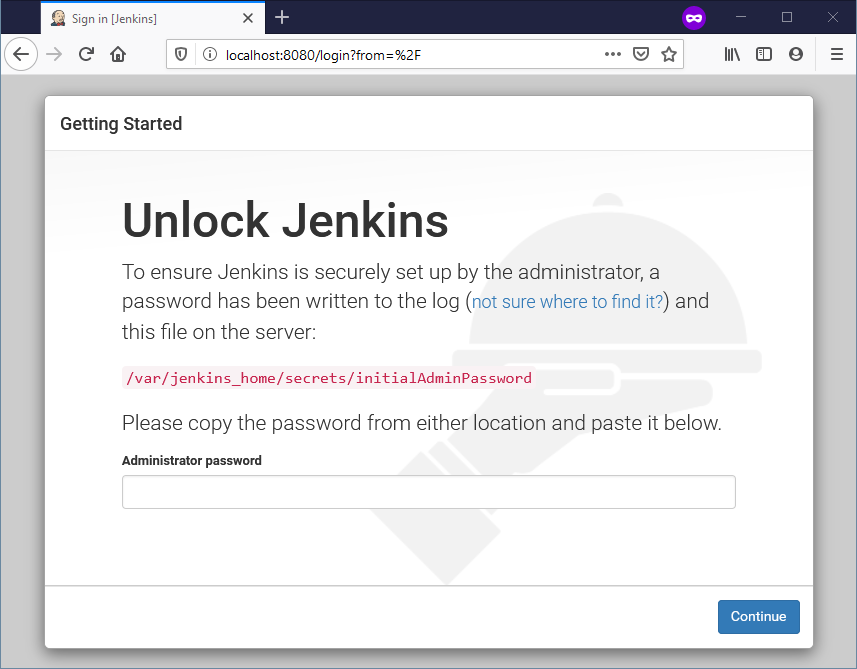Toggle the sidebar panel open
The height and width of the screenshot is (669, 857).
point(764,54)
